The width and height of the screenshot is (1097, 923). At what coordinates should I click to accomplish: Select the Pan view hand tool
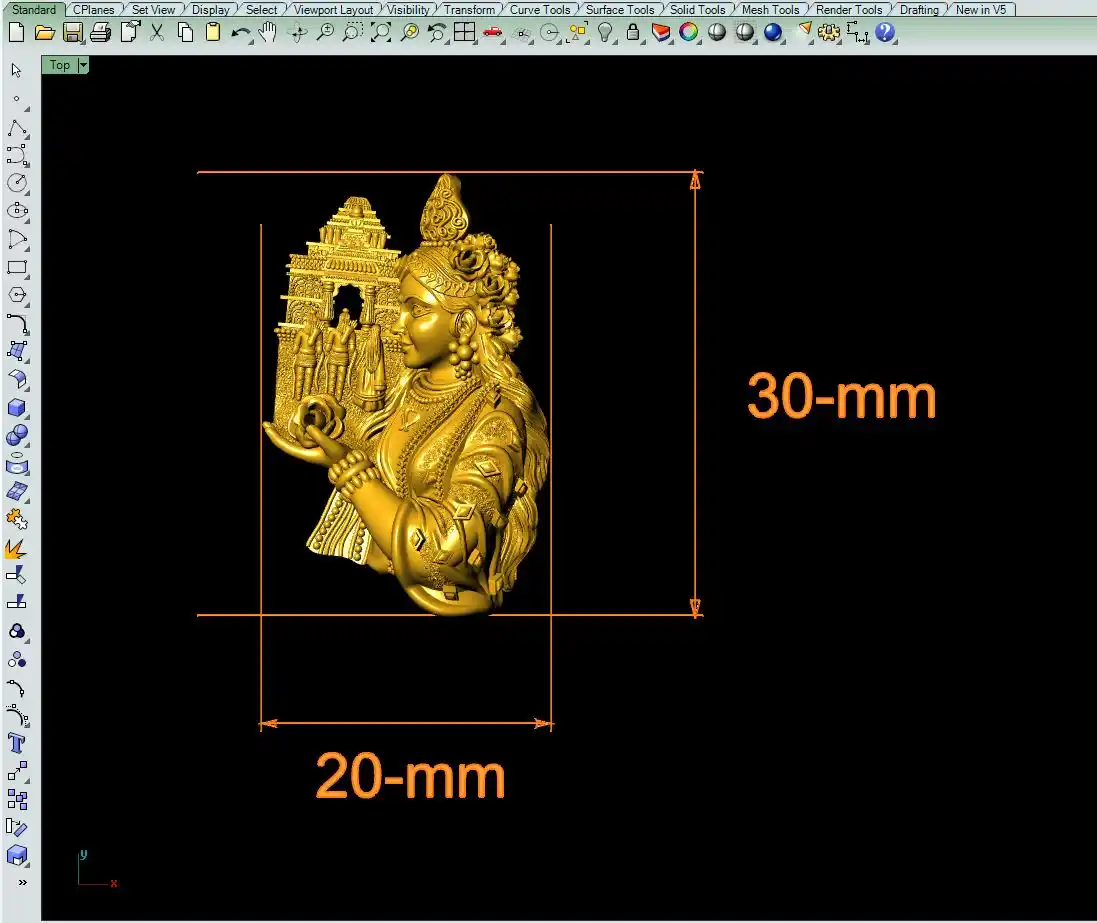(268, 32)
